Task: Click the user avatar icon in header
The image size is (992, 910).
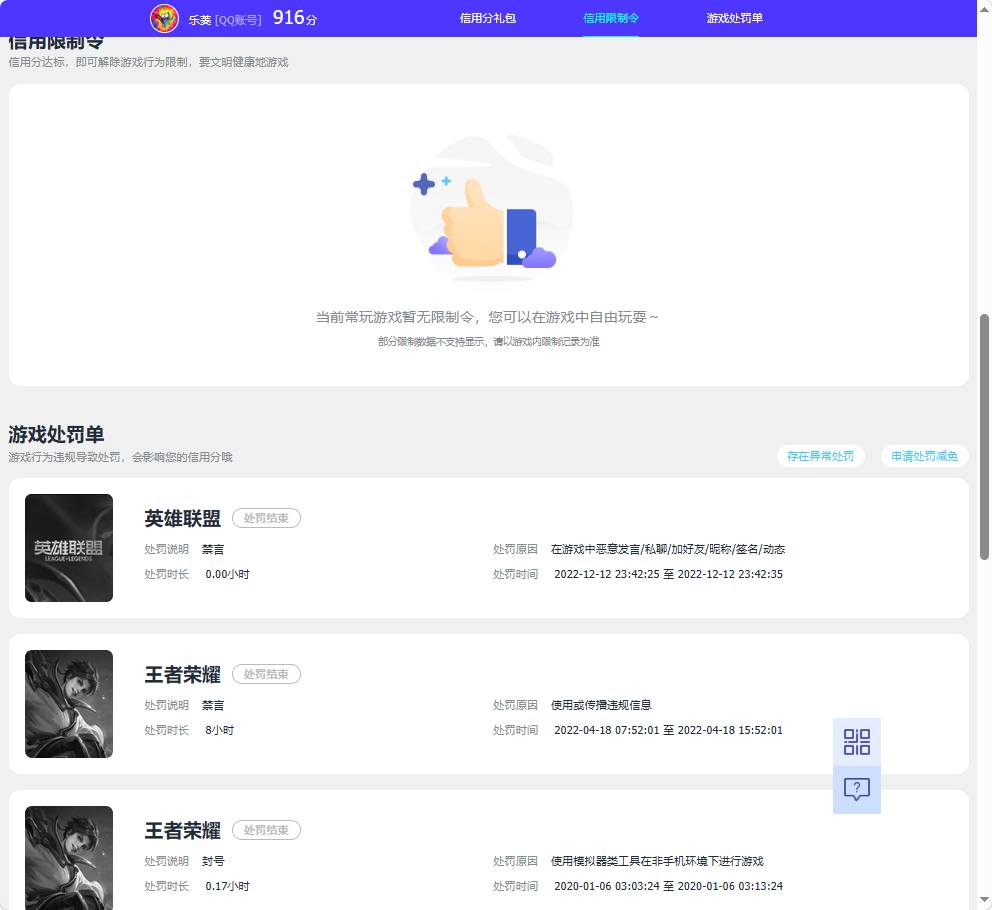Action: pos(164,18)
